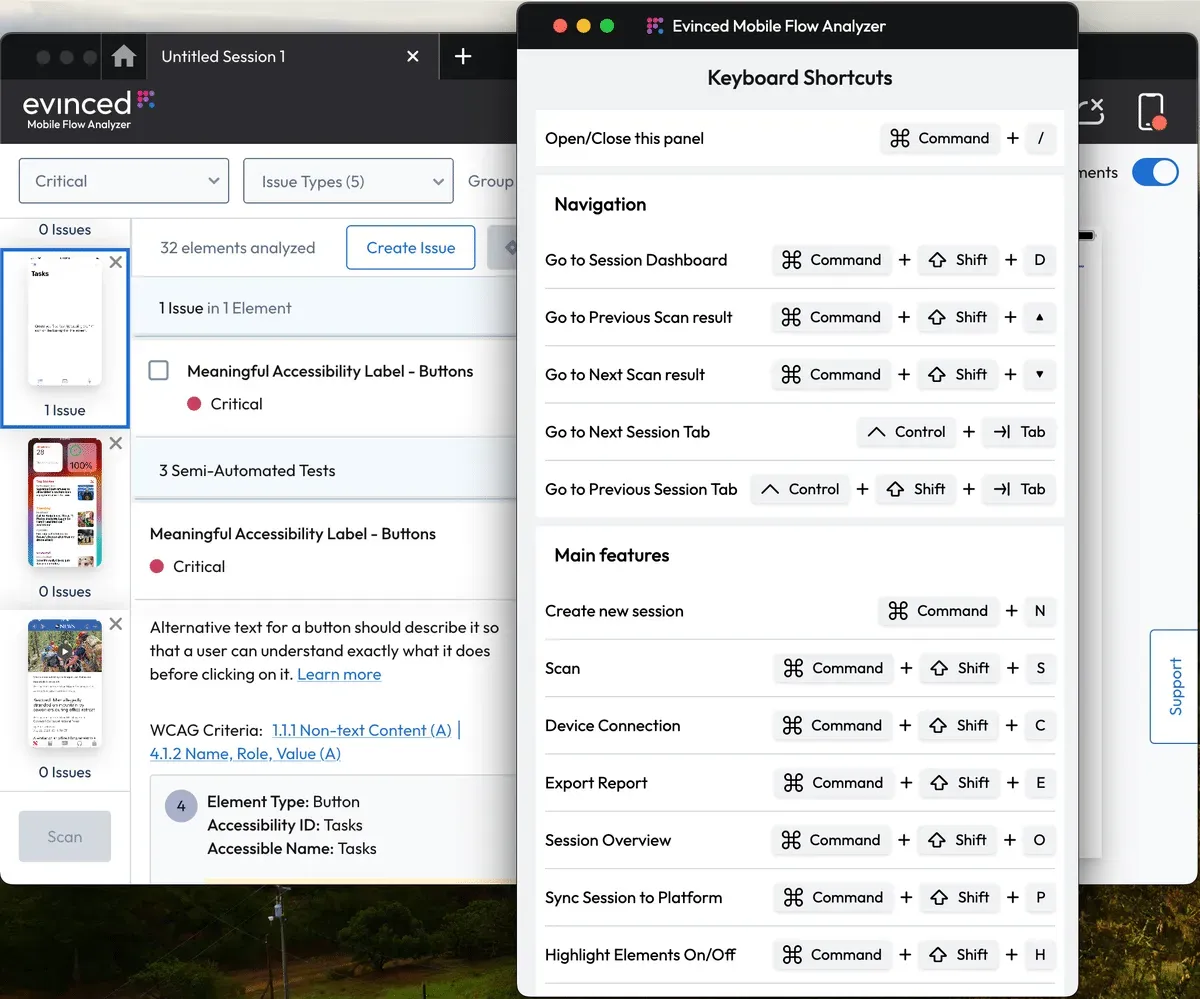Click the Tab key in the Next Session Tab row
Viewport: 1200px width, 999px height.
click(1019, 432)
